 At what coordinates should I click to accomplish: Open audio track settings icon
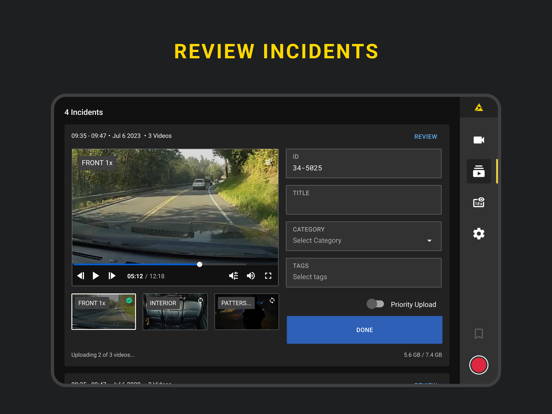coord(233,276)
